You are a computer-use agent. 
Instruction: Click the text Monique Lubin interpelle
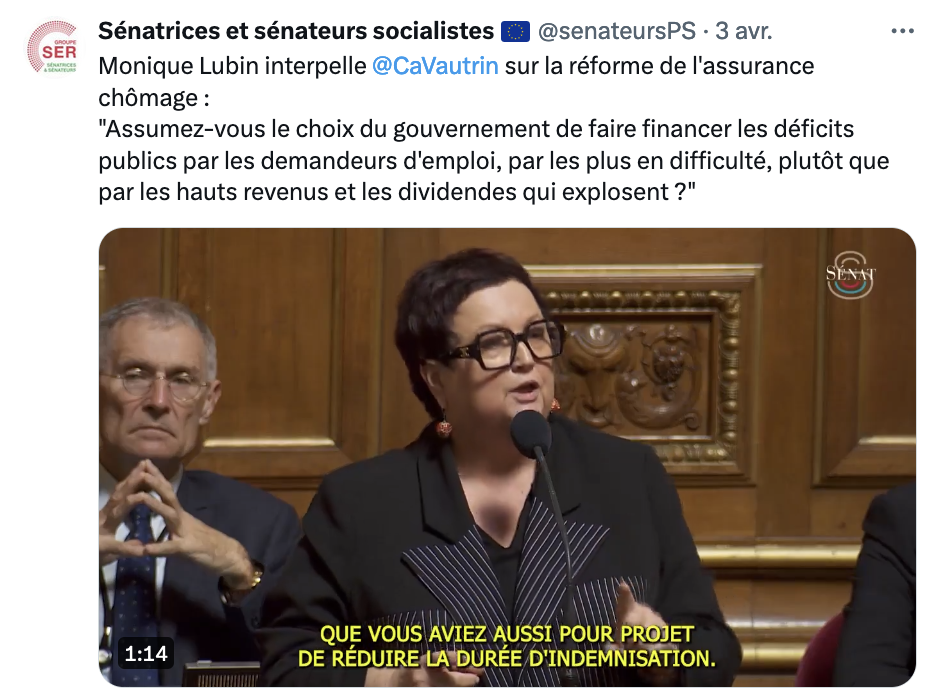tap(233, 66)
